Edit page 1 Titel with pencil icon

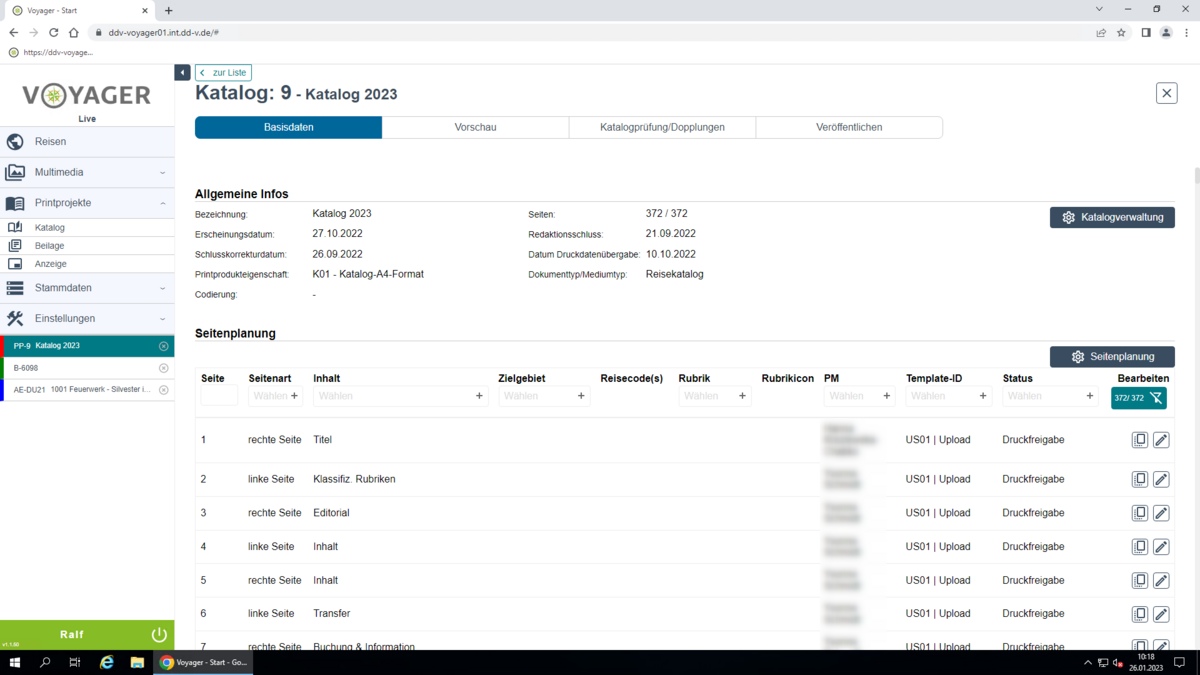point(1161,440)
